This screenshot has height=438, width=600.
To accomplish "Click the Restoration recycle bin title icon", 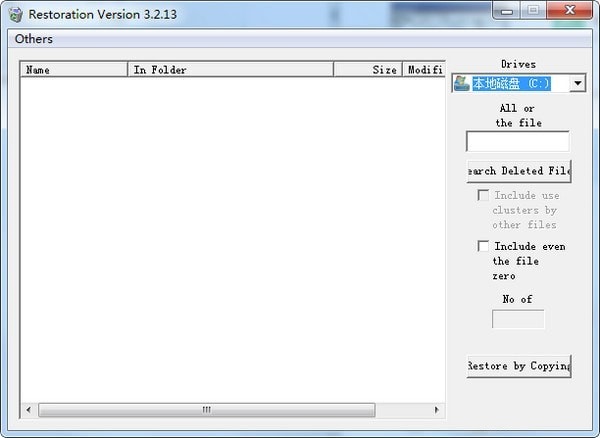I will (x=16, y=15).
